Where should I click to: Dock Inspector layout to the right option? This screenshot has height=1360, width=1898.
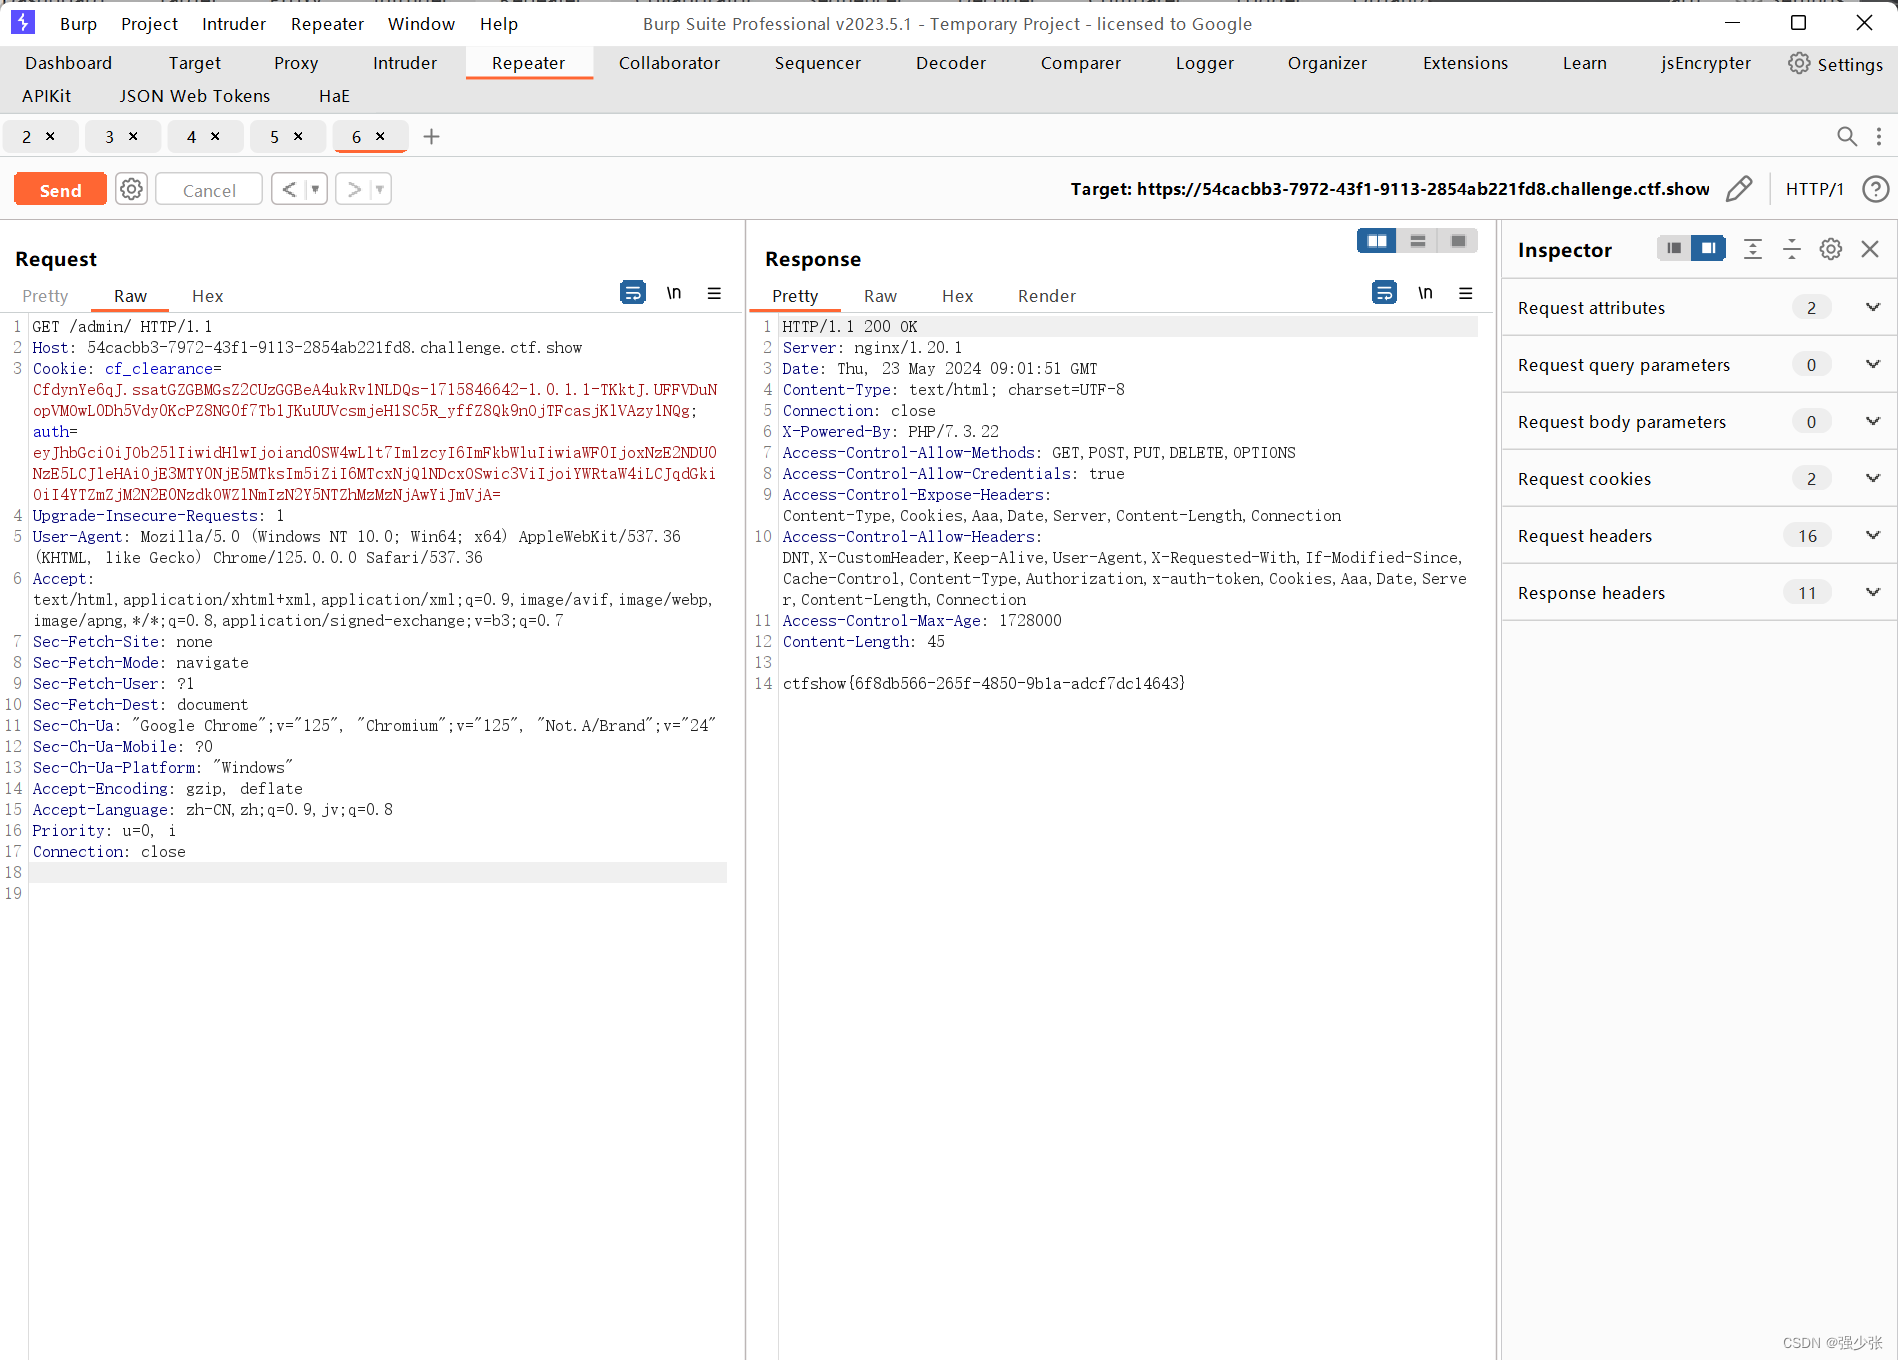pyautogui.click(x=1709, y=248)
